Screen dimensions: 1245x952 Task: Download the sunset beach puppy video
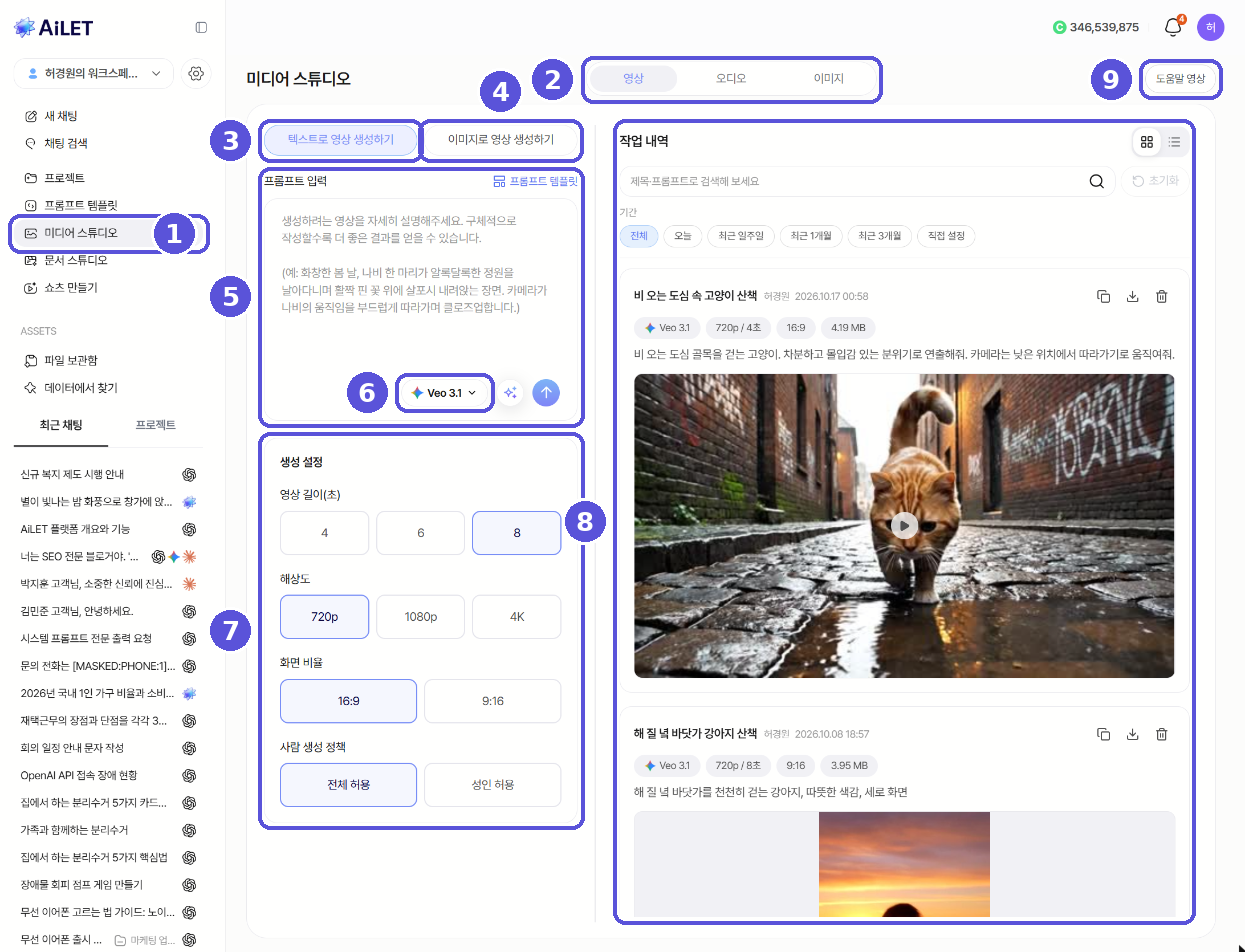pos(1133,734)
